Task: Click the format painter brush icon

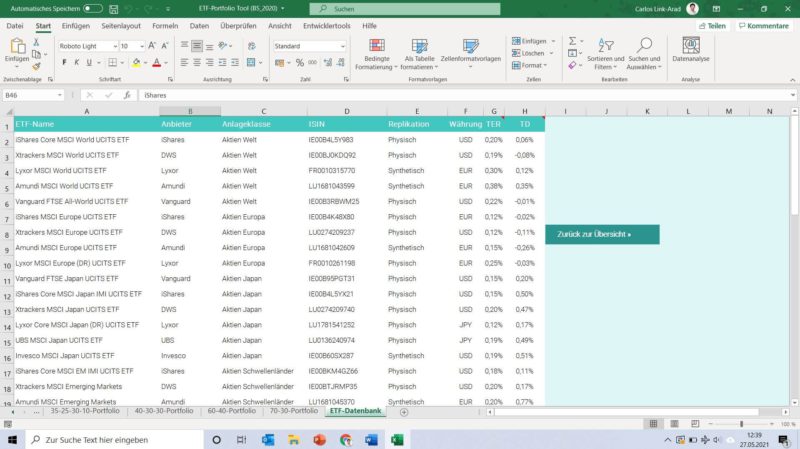Action: [36, 66]
